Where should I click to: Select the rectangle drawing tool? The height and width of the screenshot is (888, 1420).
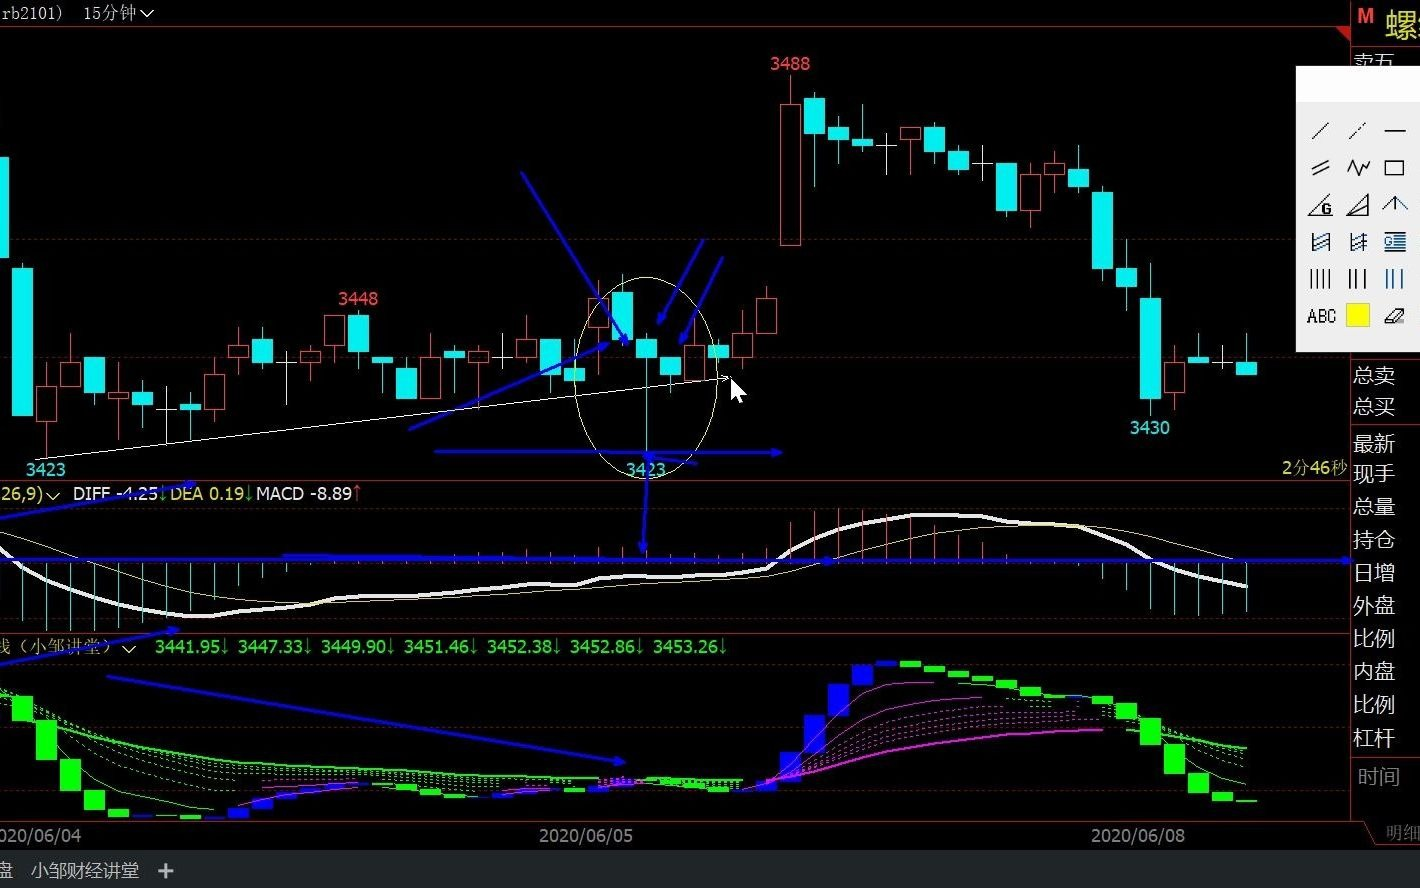click(1394, 168)
